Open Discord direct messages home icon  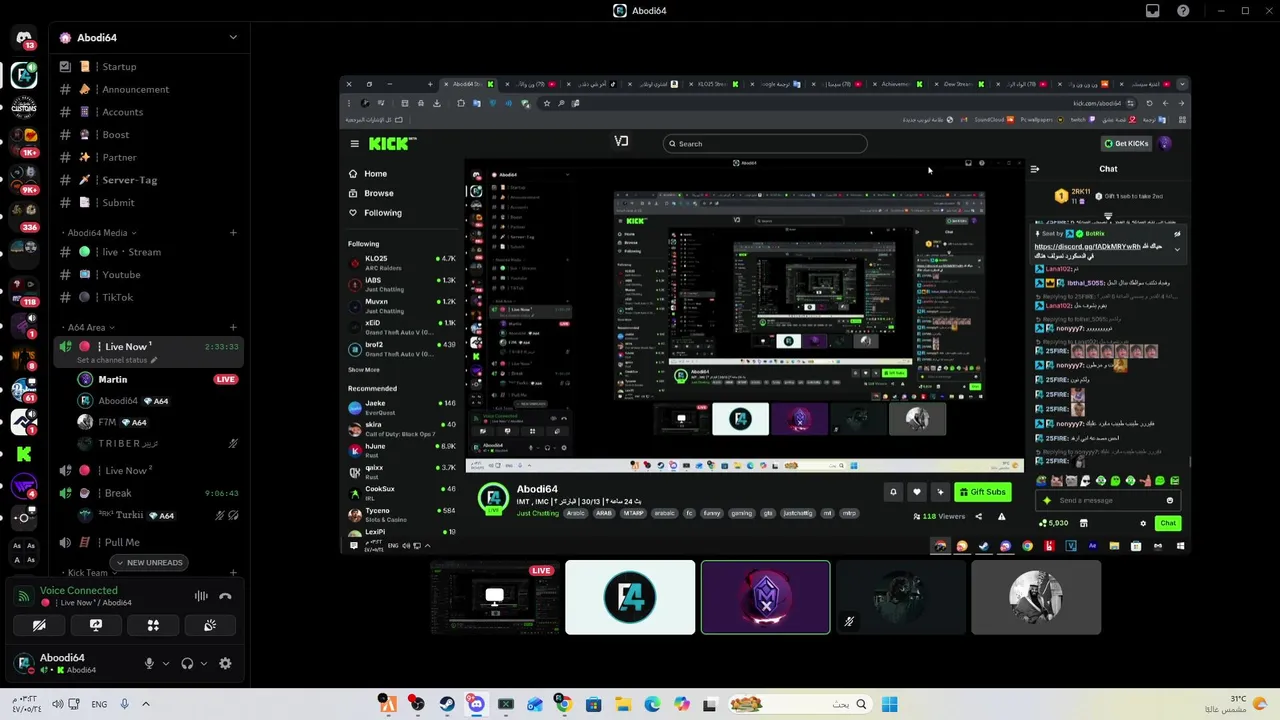pos(24,38)
